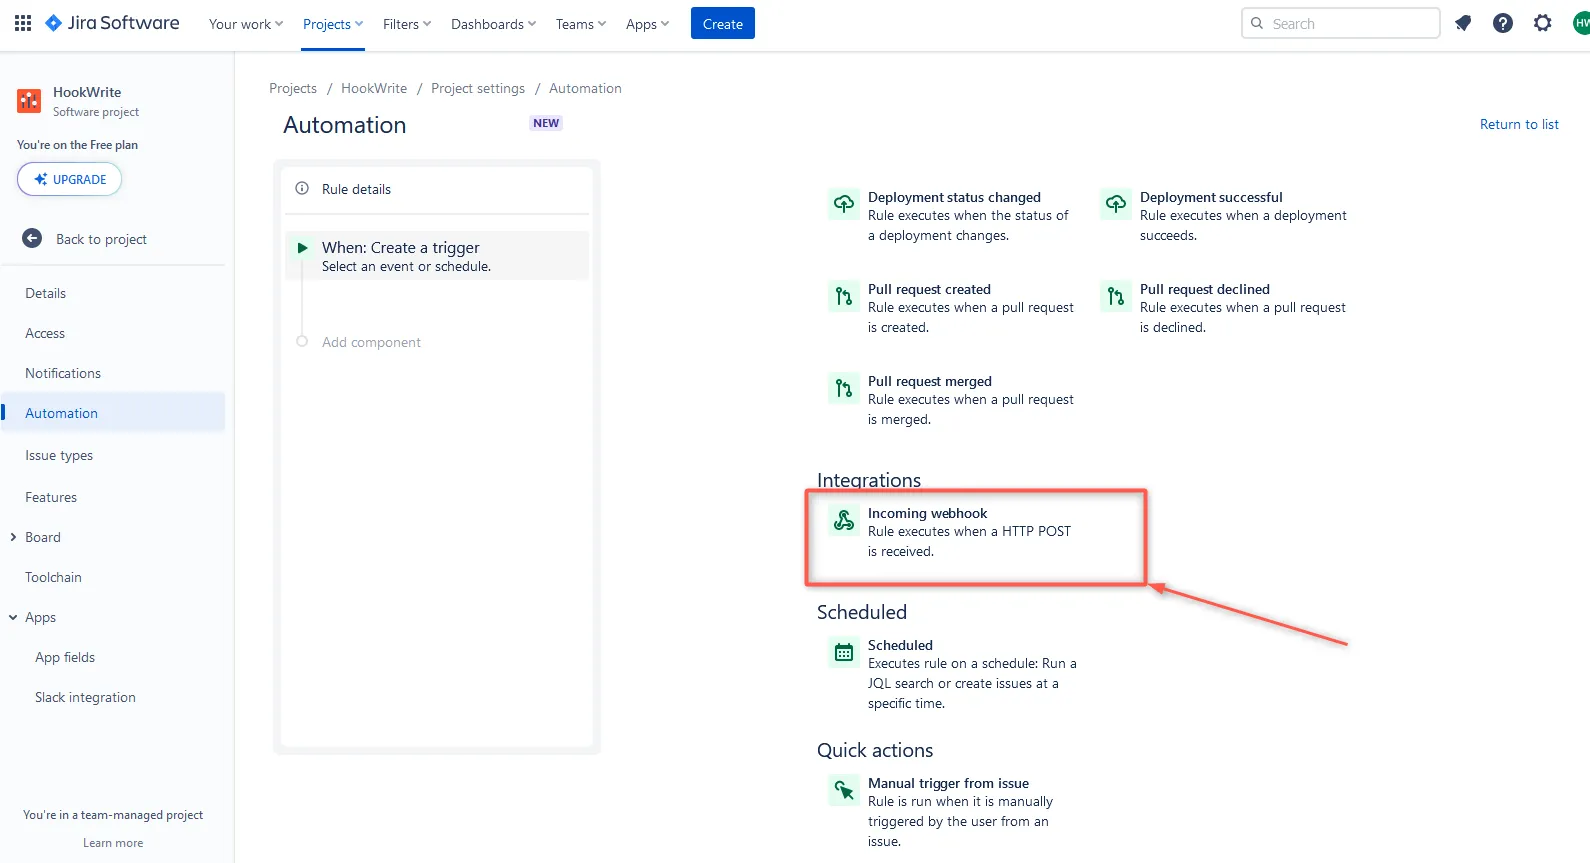This screenshot has width=1590, height=863.
Task: Click the Incoming webhook icon
Action: [844, 520]
